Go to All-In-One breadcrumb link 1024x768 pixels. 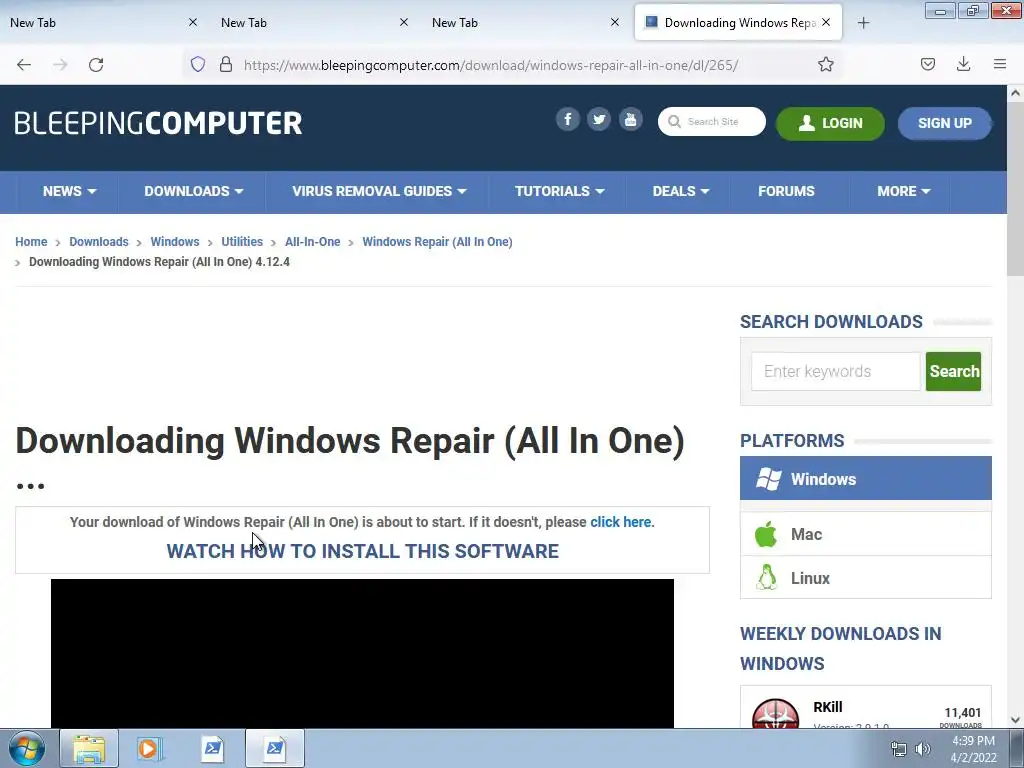point(313,242)
